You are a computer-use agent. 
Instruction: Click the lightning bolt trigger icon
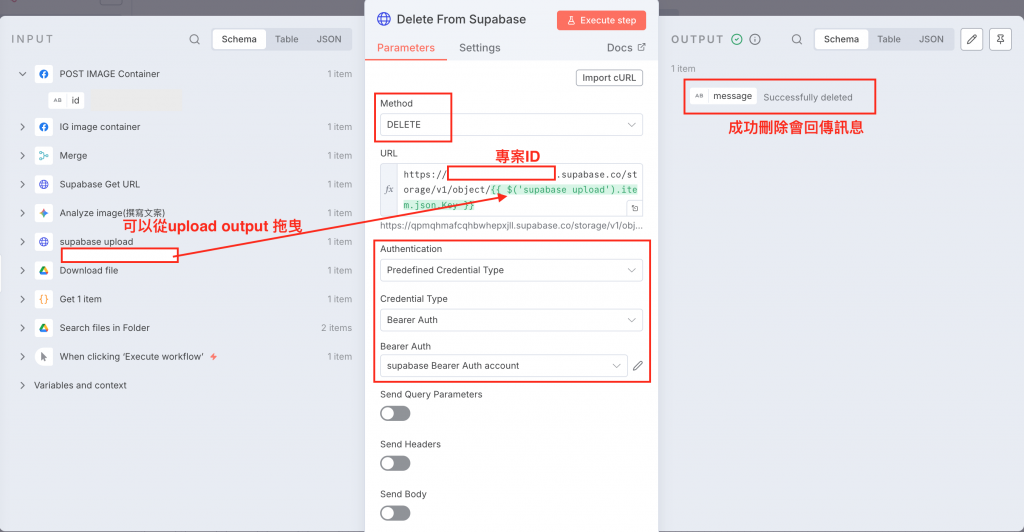pyautogui.click(x=214, y=356)
